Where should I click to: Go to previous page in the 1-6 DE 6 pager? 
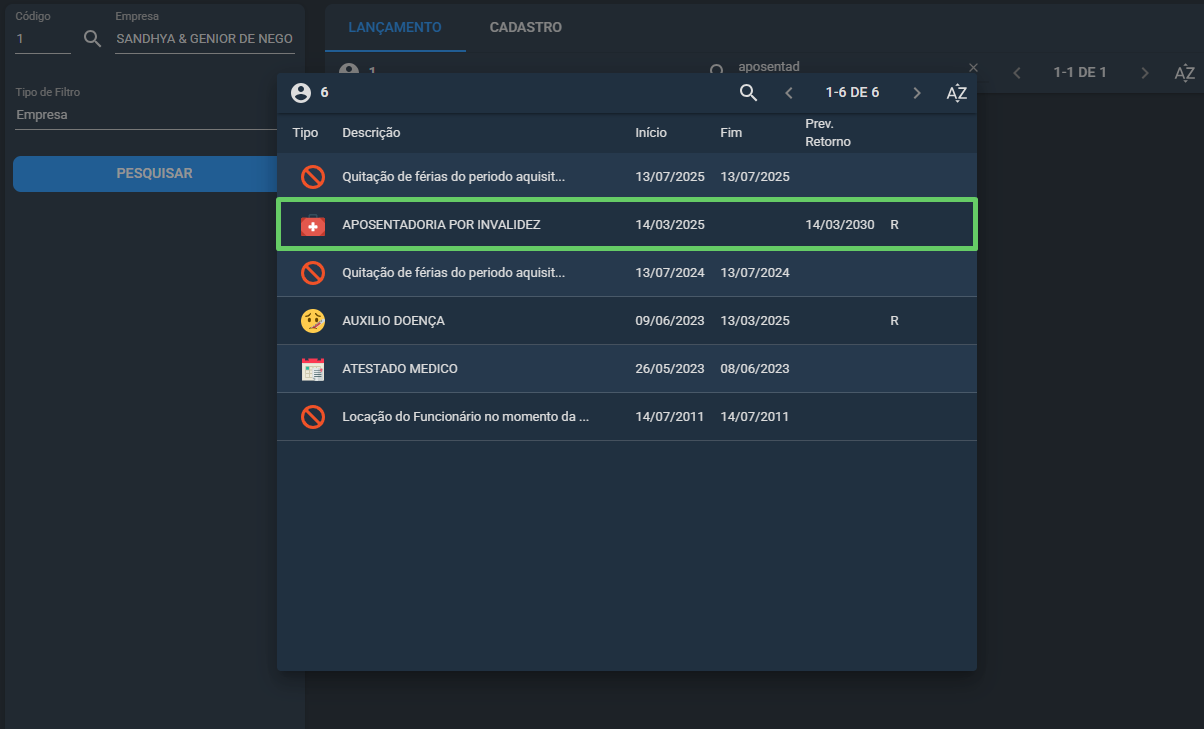tap(789, 93)
